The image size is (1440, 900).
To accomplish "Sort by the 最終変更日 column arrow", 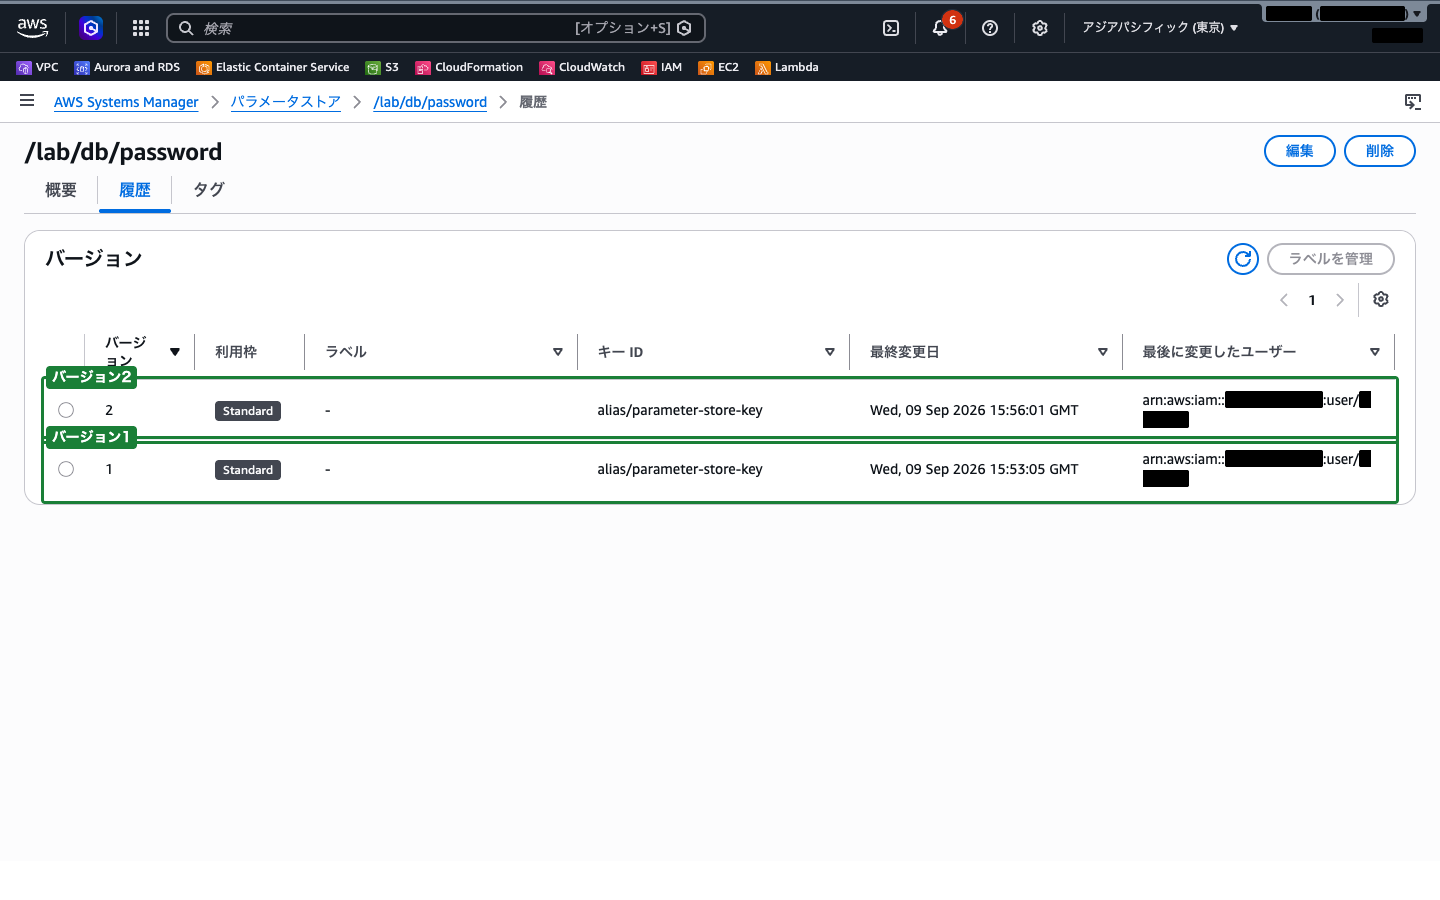I will tap(1103, 352).
